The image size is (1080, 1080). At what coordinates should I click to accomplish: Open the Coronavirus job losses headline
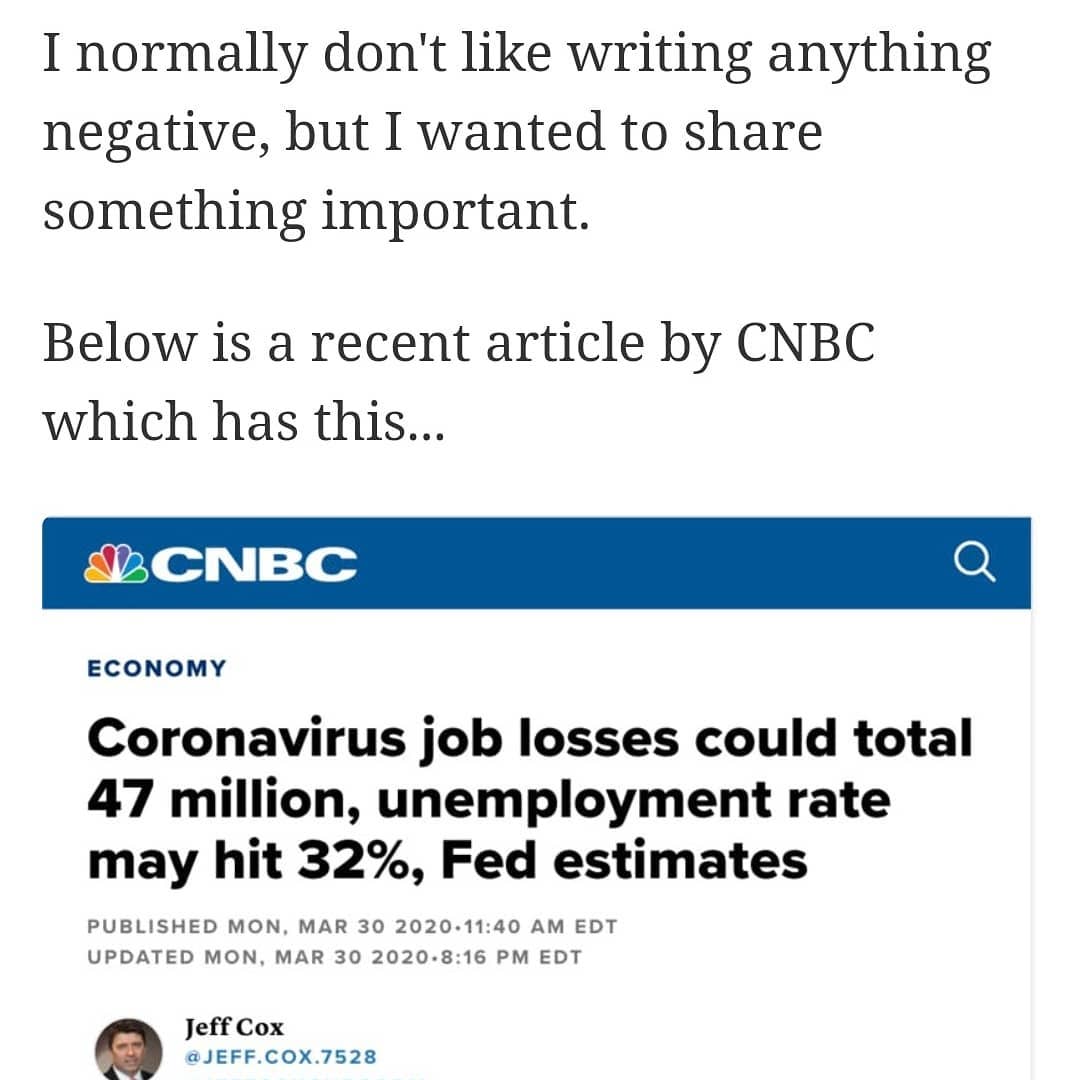pyautogui.click(x=530, y=800)
